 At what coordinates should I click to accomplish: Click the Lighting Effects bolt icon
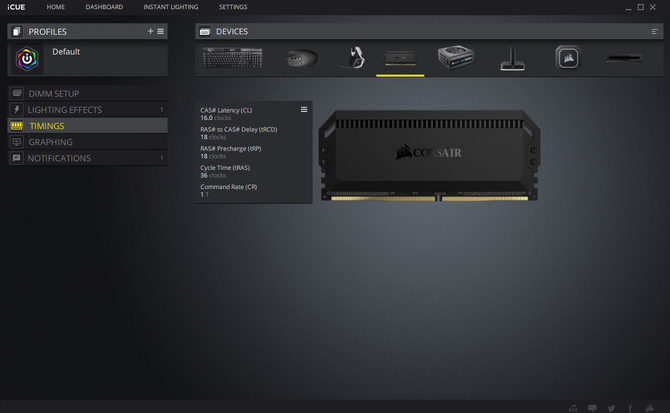pos(17,109)
